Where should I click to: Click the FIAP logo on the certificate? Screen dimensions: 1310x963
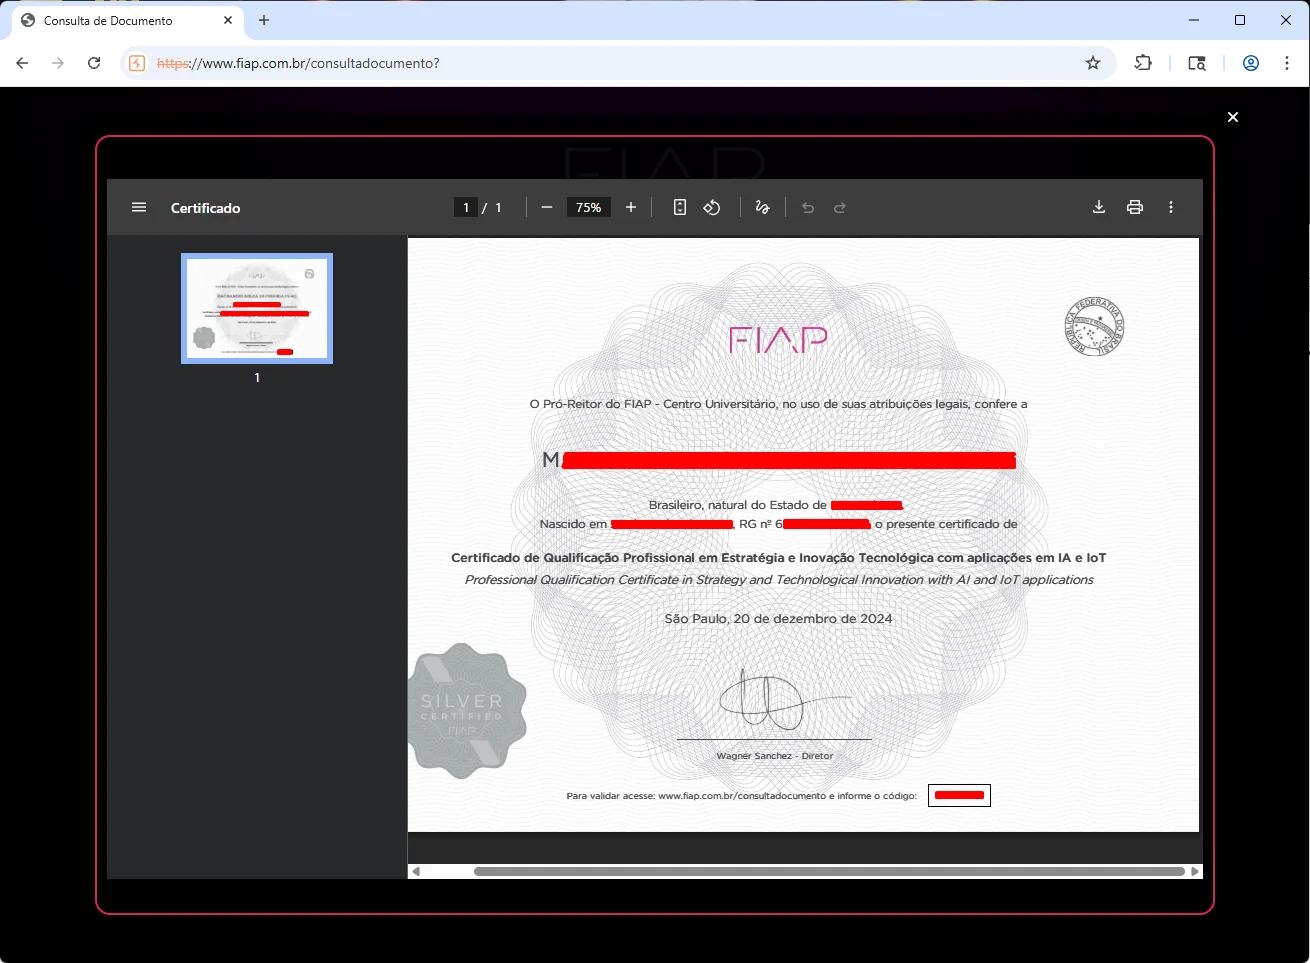tap(779, 340)
